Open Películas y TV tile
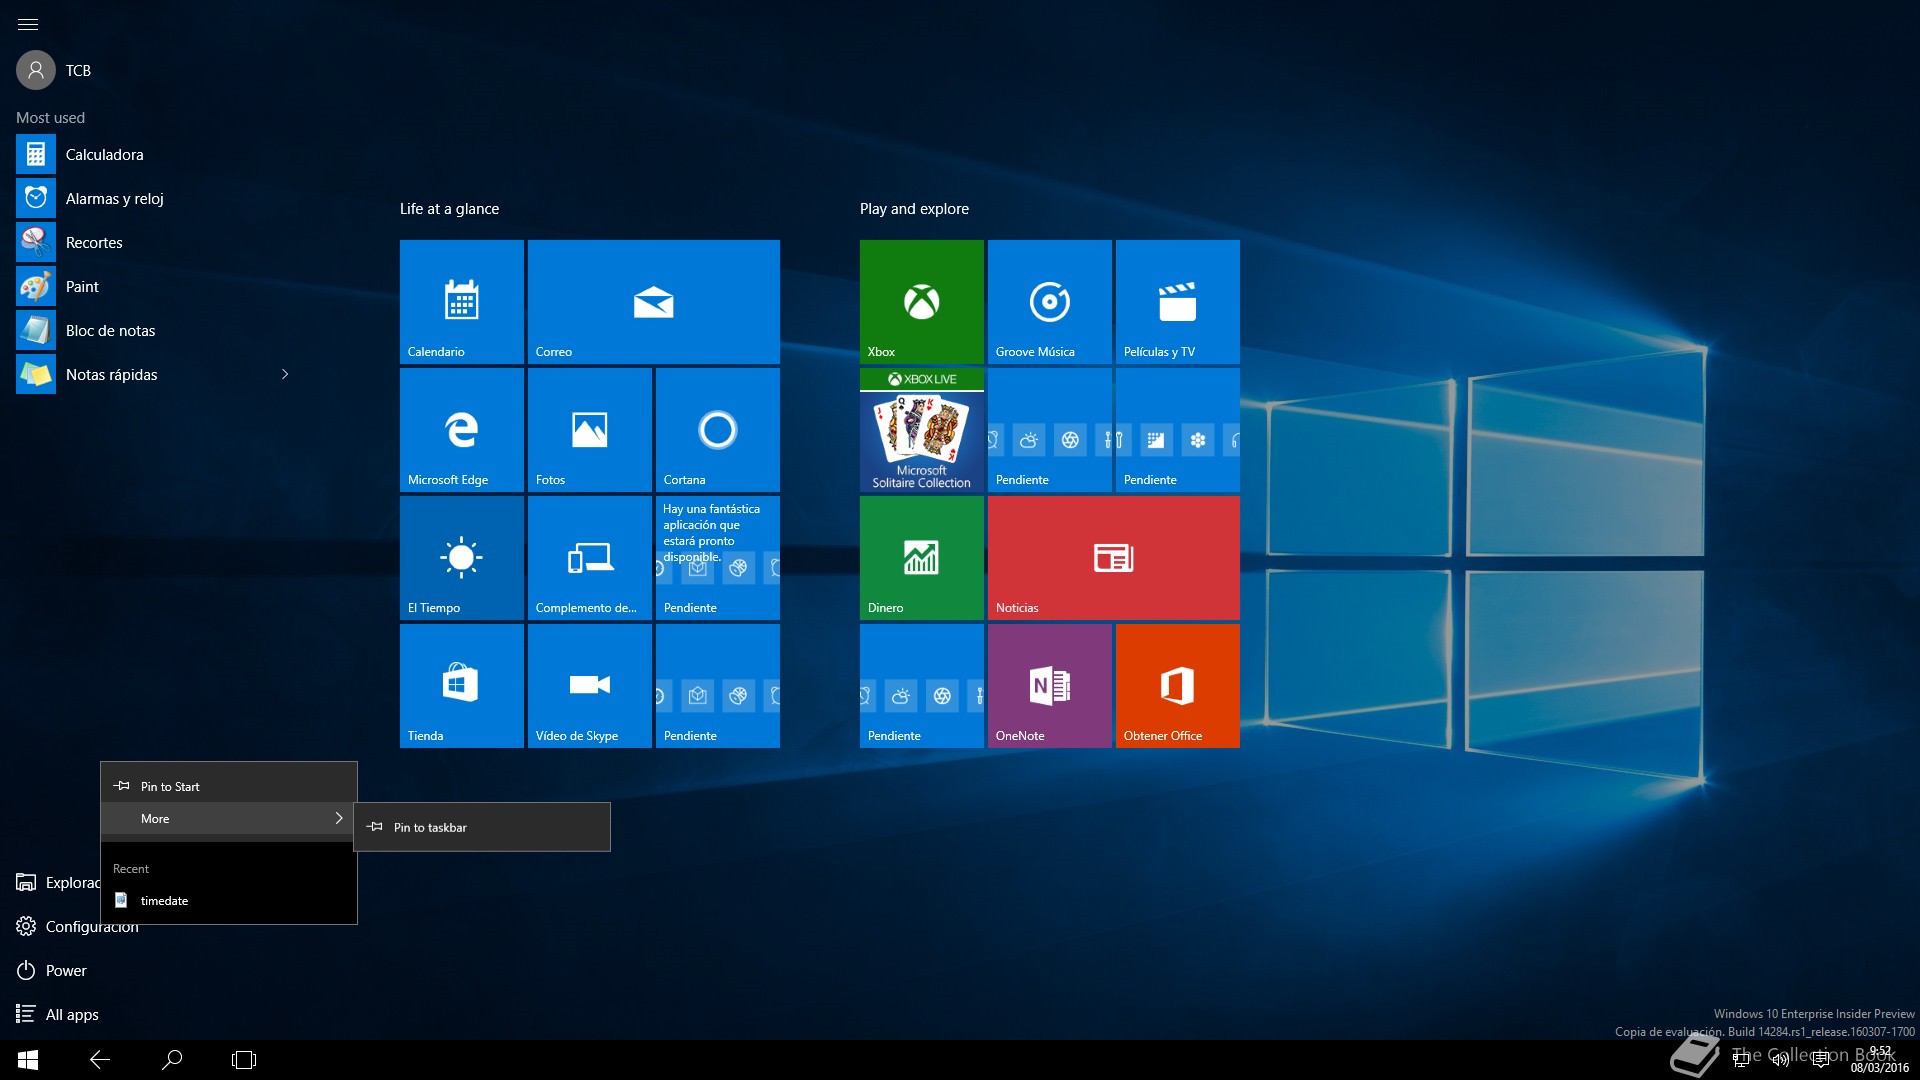 pos(1178,302)
